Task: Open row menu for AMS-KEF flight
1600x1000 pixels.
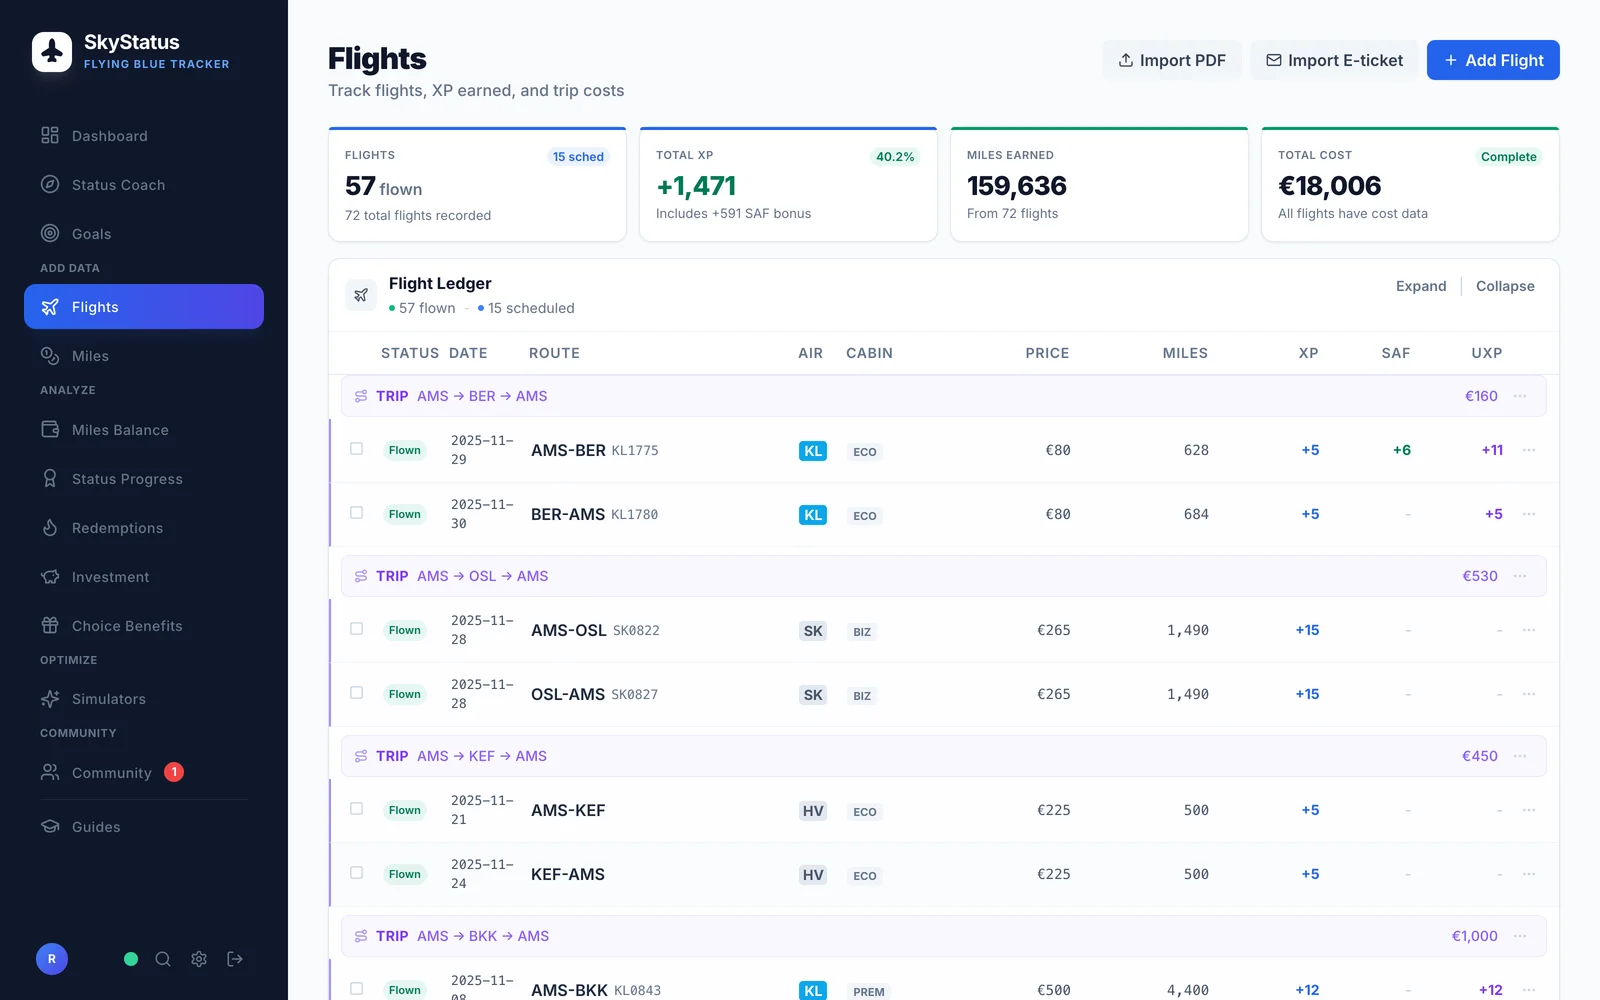Action: [x=1529, y=810]
